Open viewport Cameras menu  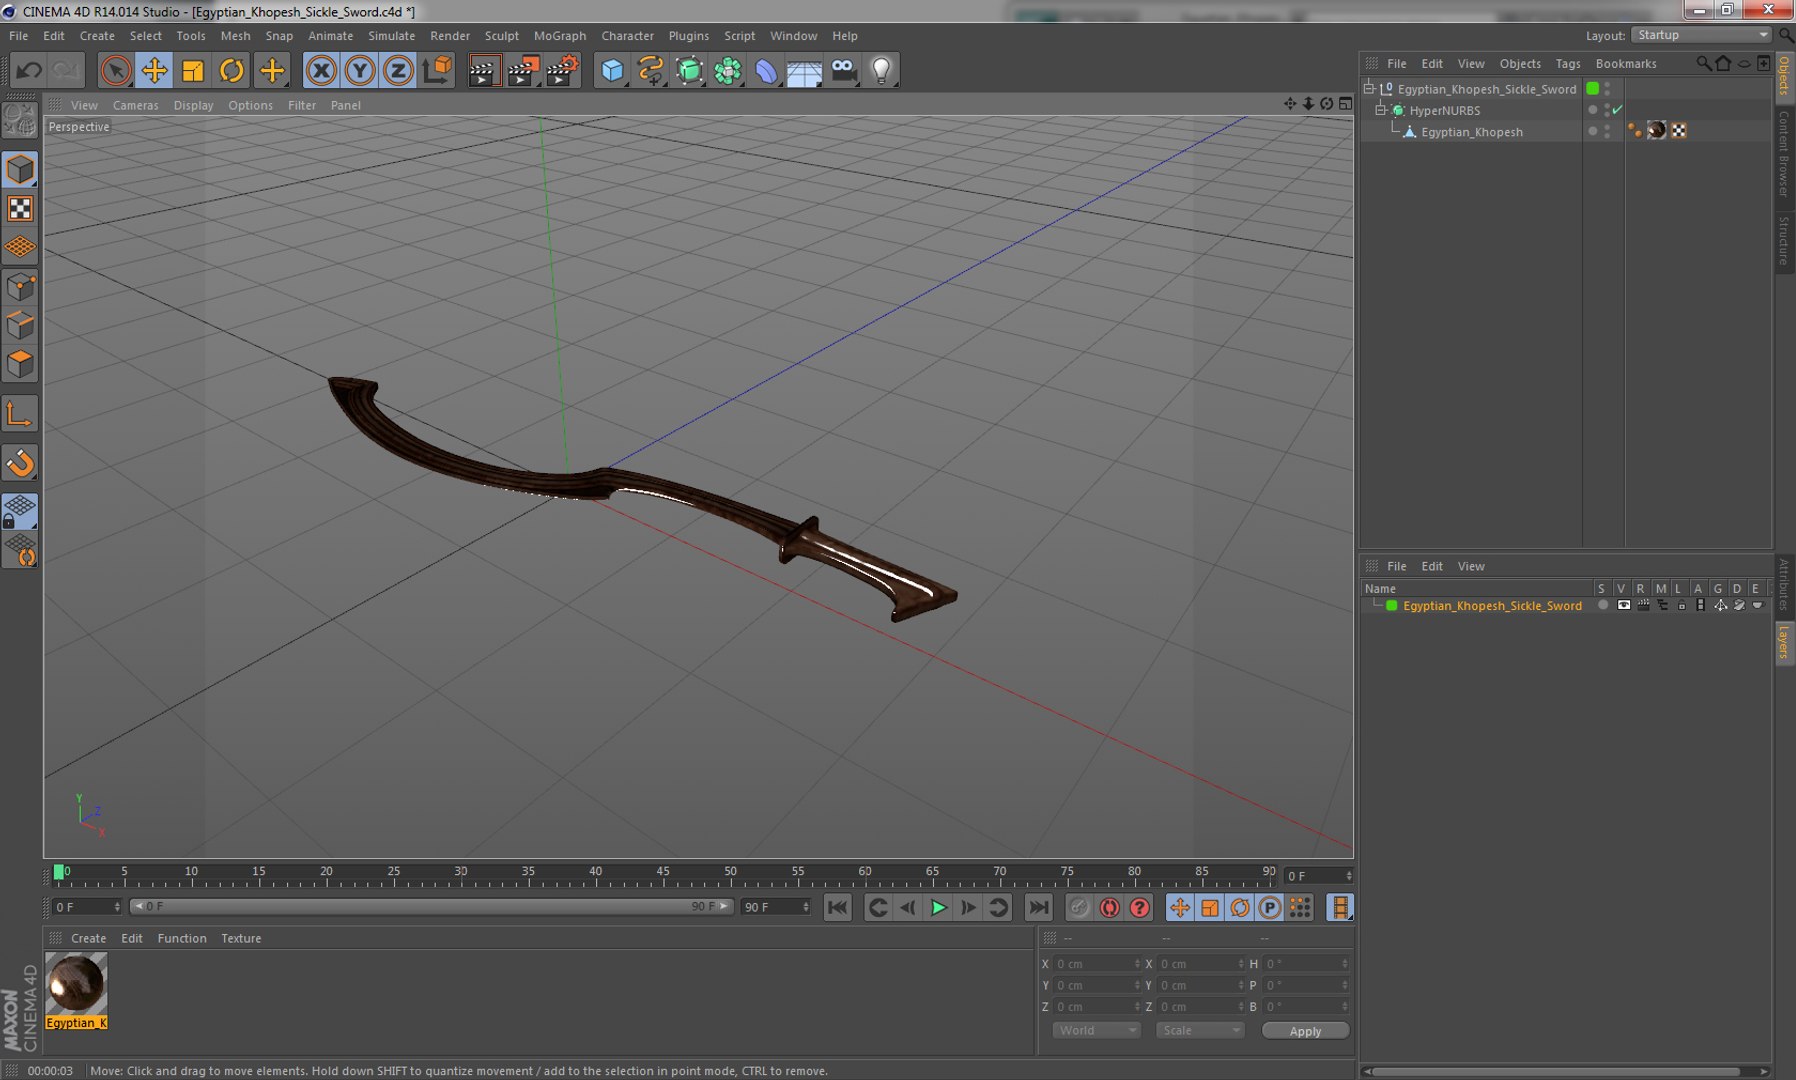(x=135, y=105)
